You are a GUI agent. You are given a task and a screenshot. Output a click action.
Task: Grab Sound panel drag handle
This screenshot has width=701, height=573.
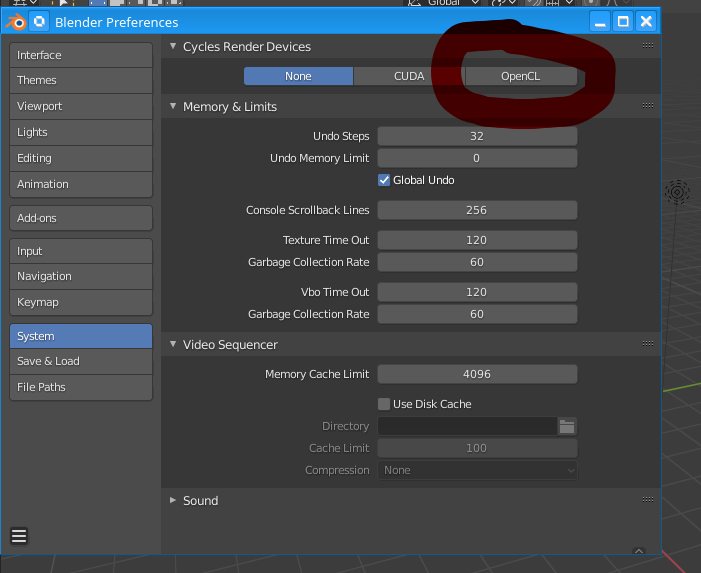(648, 500)
